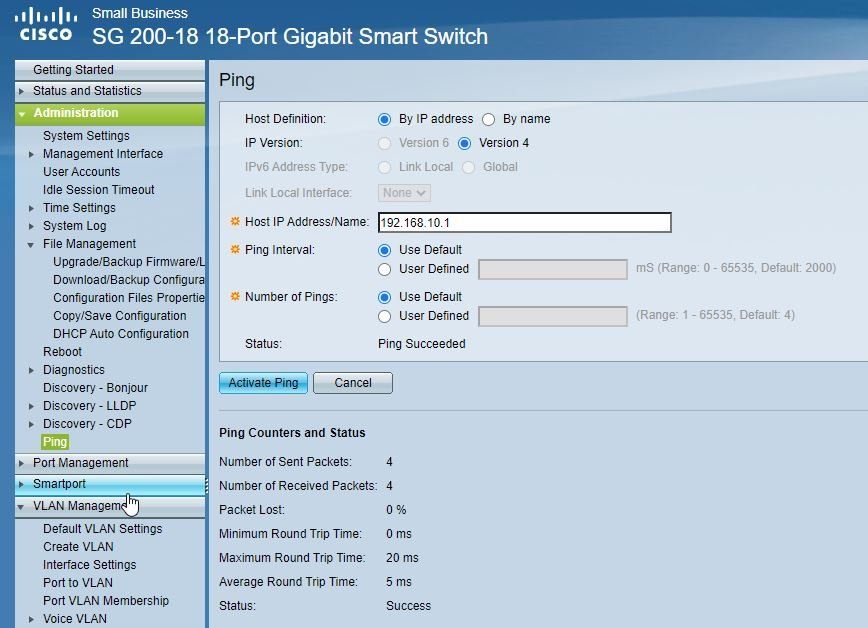This screenshot has height=628, width=868.
Task: Open Configuration Files Properties page
Action: point(128,298)
